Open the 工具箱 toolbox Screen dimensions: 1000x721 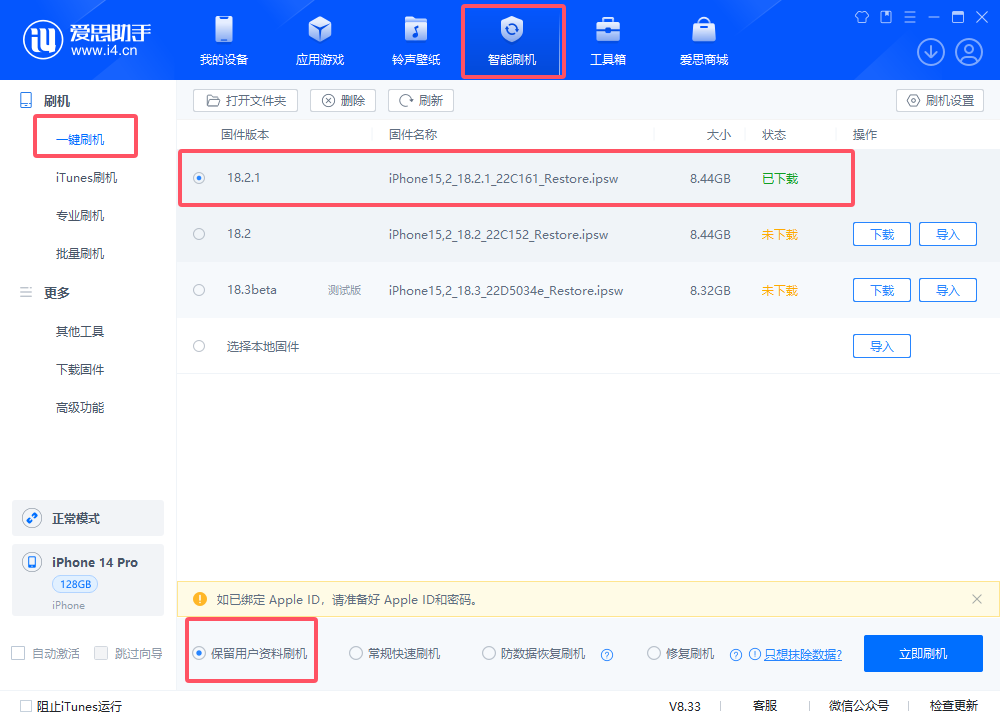coord(608,40)
